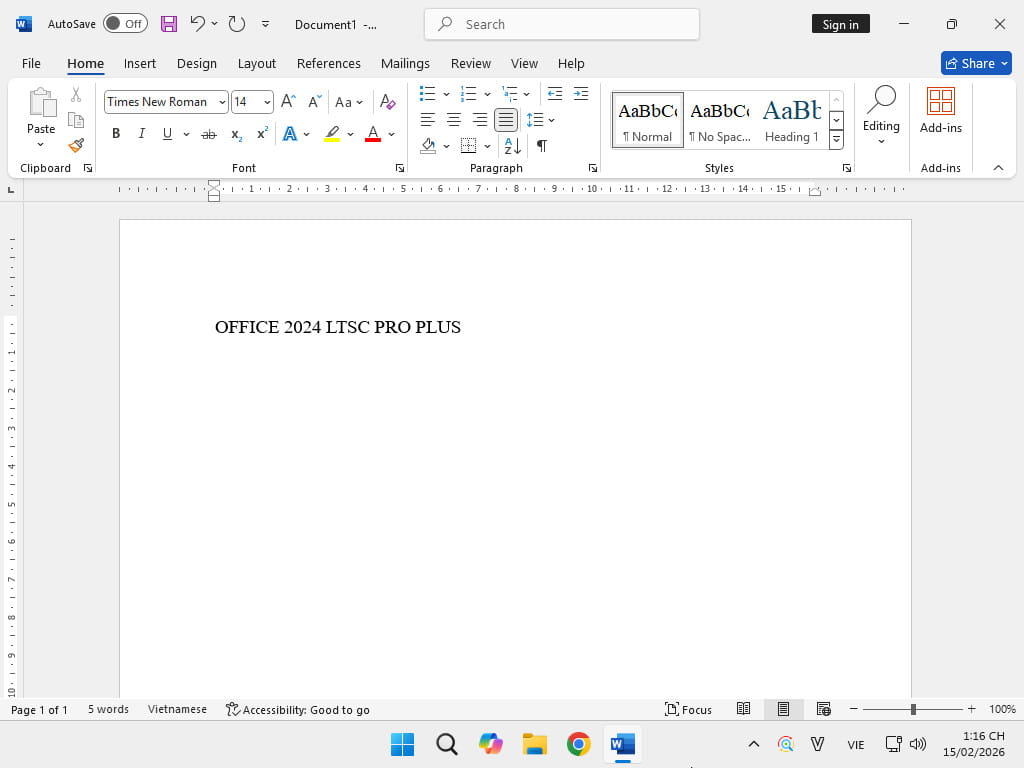Sort the selected text alphabetically
1024x768 pixels.
coord(512,146)
